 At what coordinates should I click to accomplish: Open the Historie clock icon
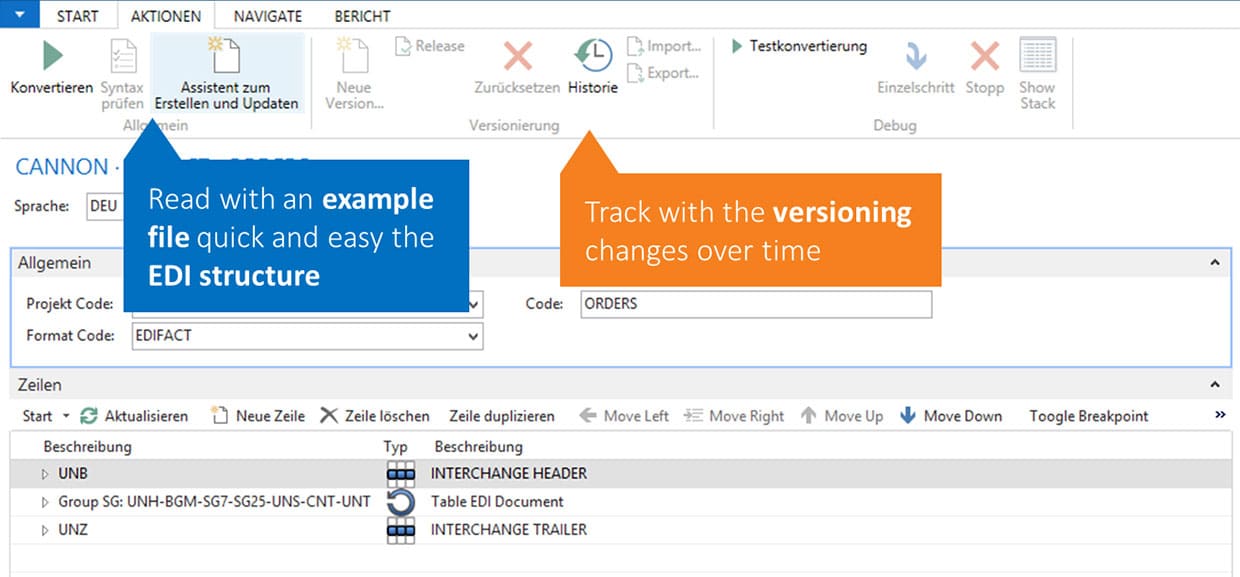point(592,57)
